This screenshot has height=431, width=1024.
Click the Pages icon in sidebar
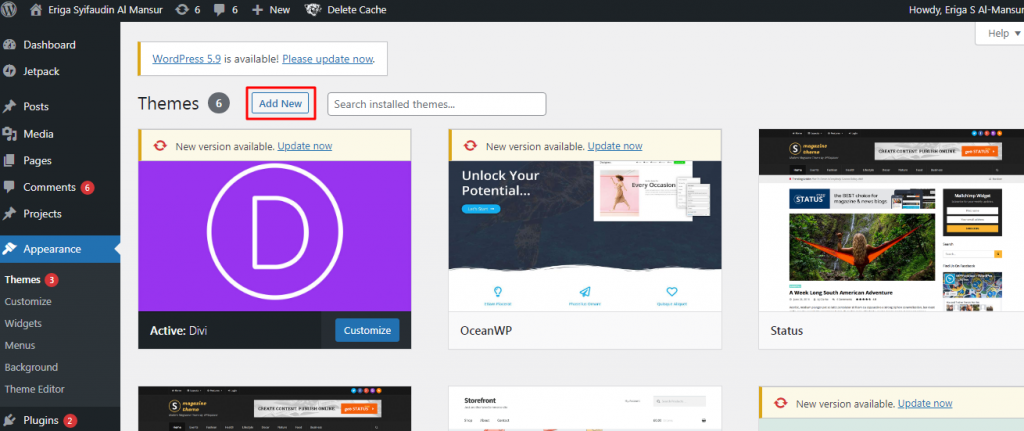pos(10,160)
